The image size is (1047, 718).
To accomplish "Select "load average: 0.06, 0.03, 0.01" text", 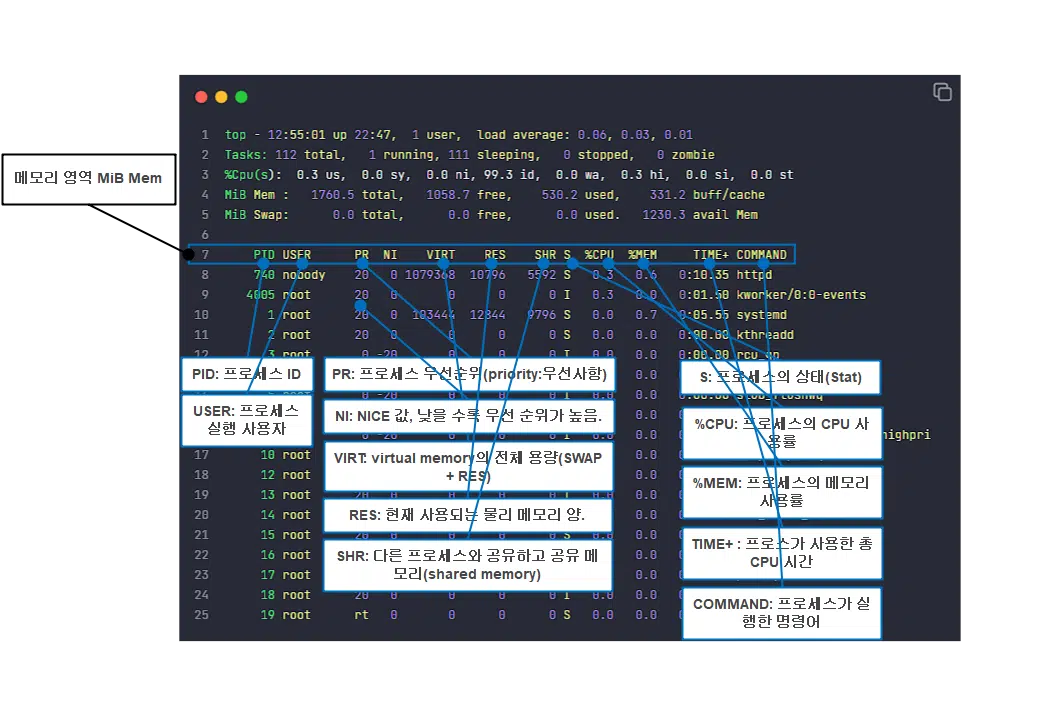I will (585, 135).
